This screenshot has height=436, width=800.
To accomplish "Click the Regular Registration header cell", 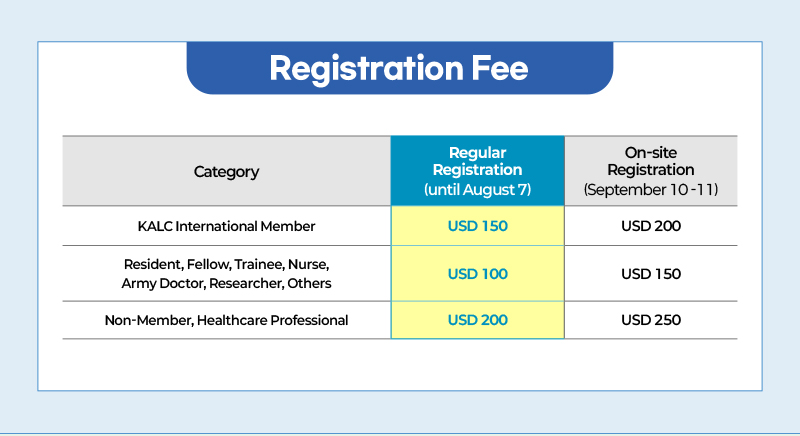I will point(478,171).
